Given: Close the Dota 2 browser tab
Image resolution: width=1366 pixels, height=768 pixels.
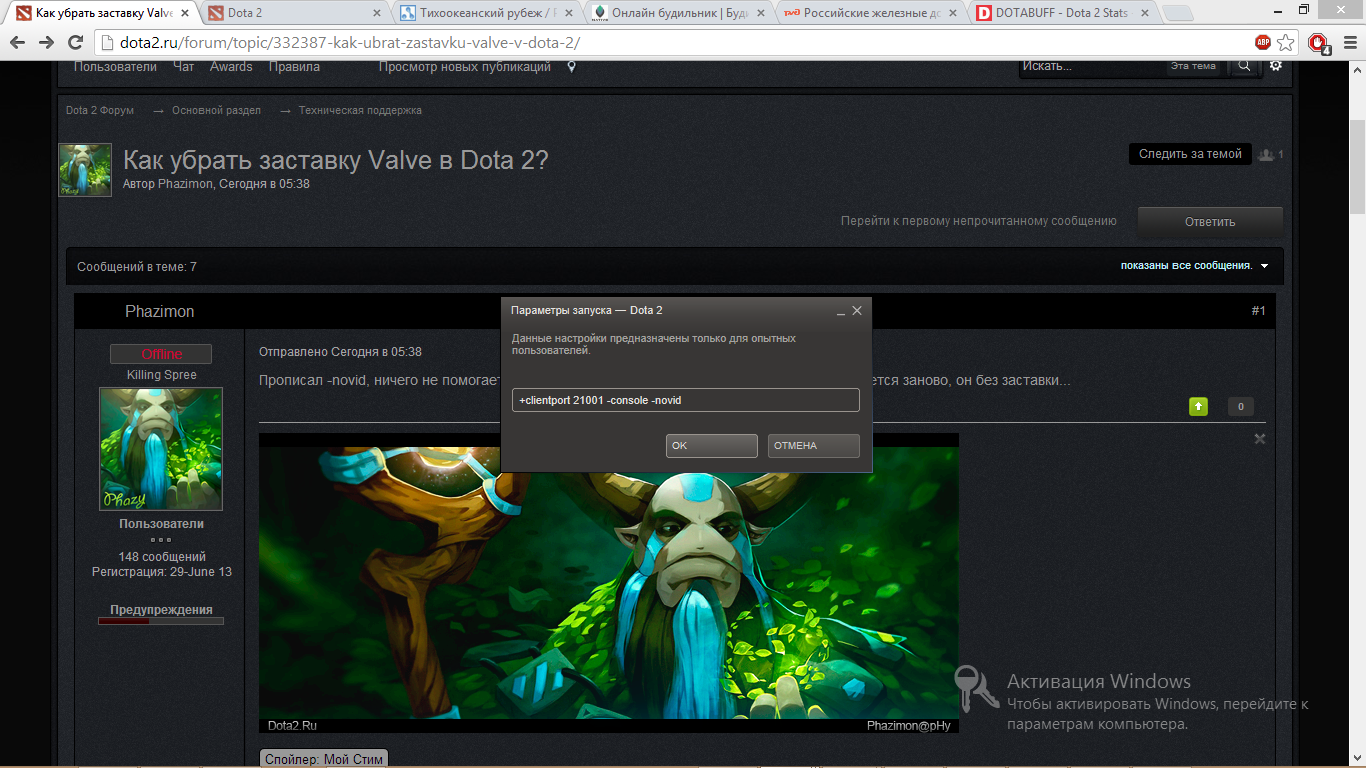Looking at the screenshot, I should pyautogui.click(x=377, y=13).
